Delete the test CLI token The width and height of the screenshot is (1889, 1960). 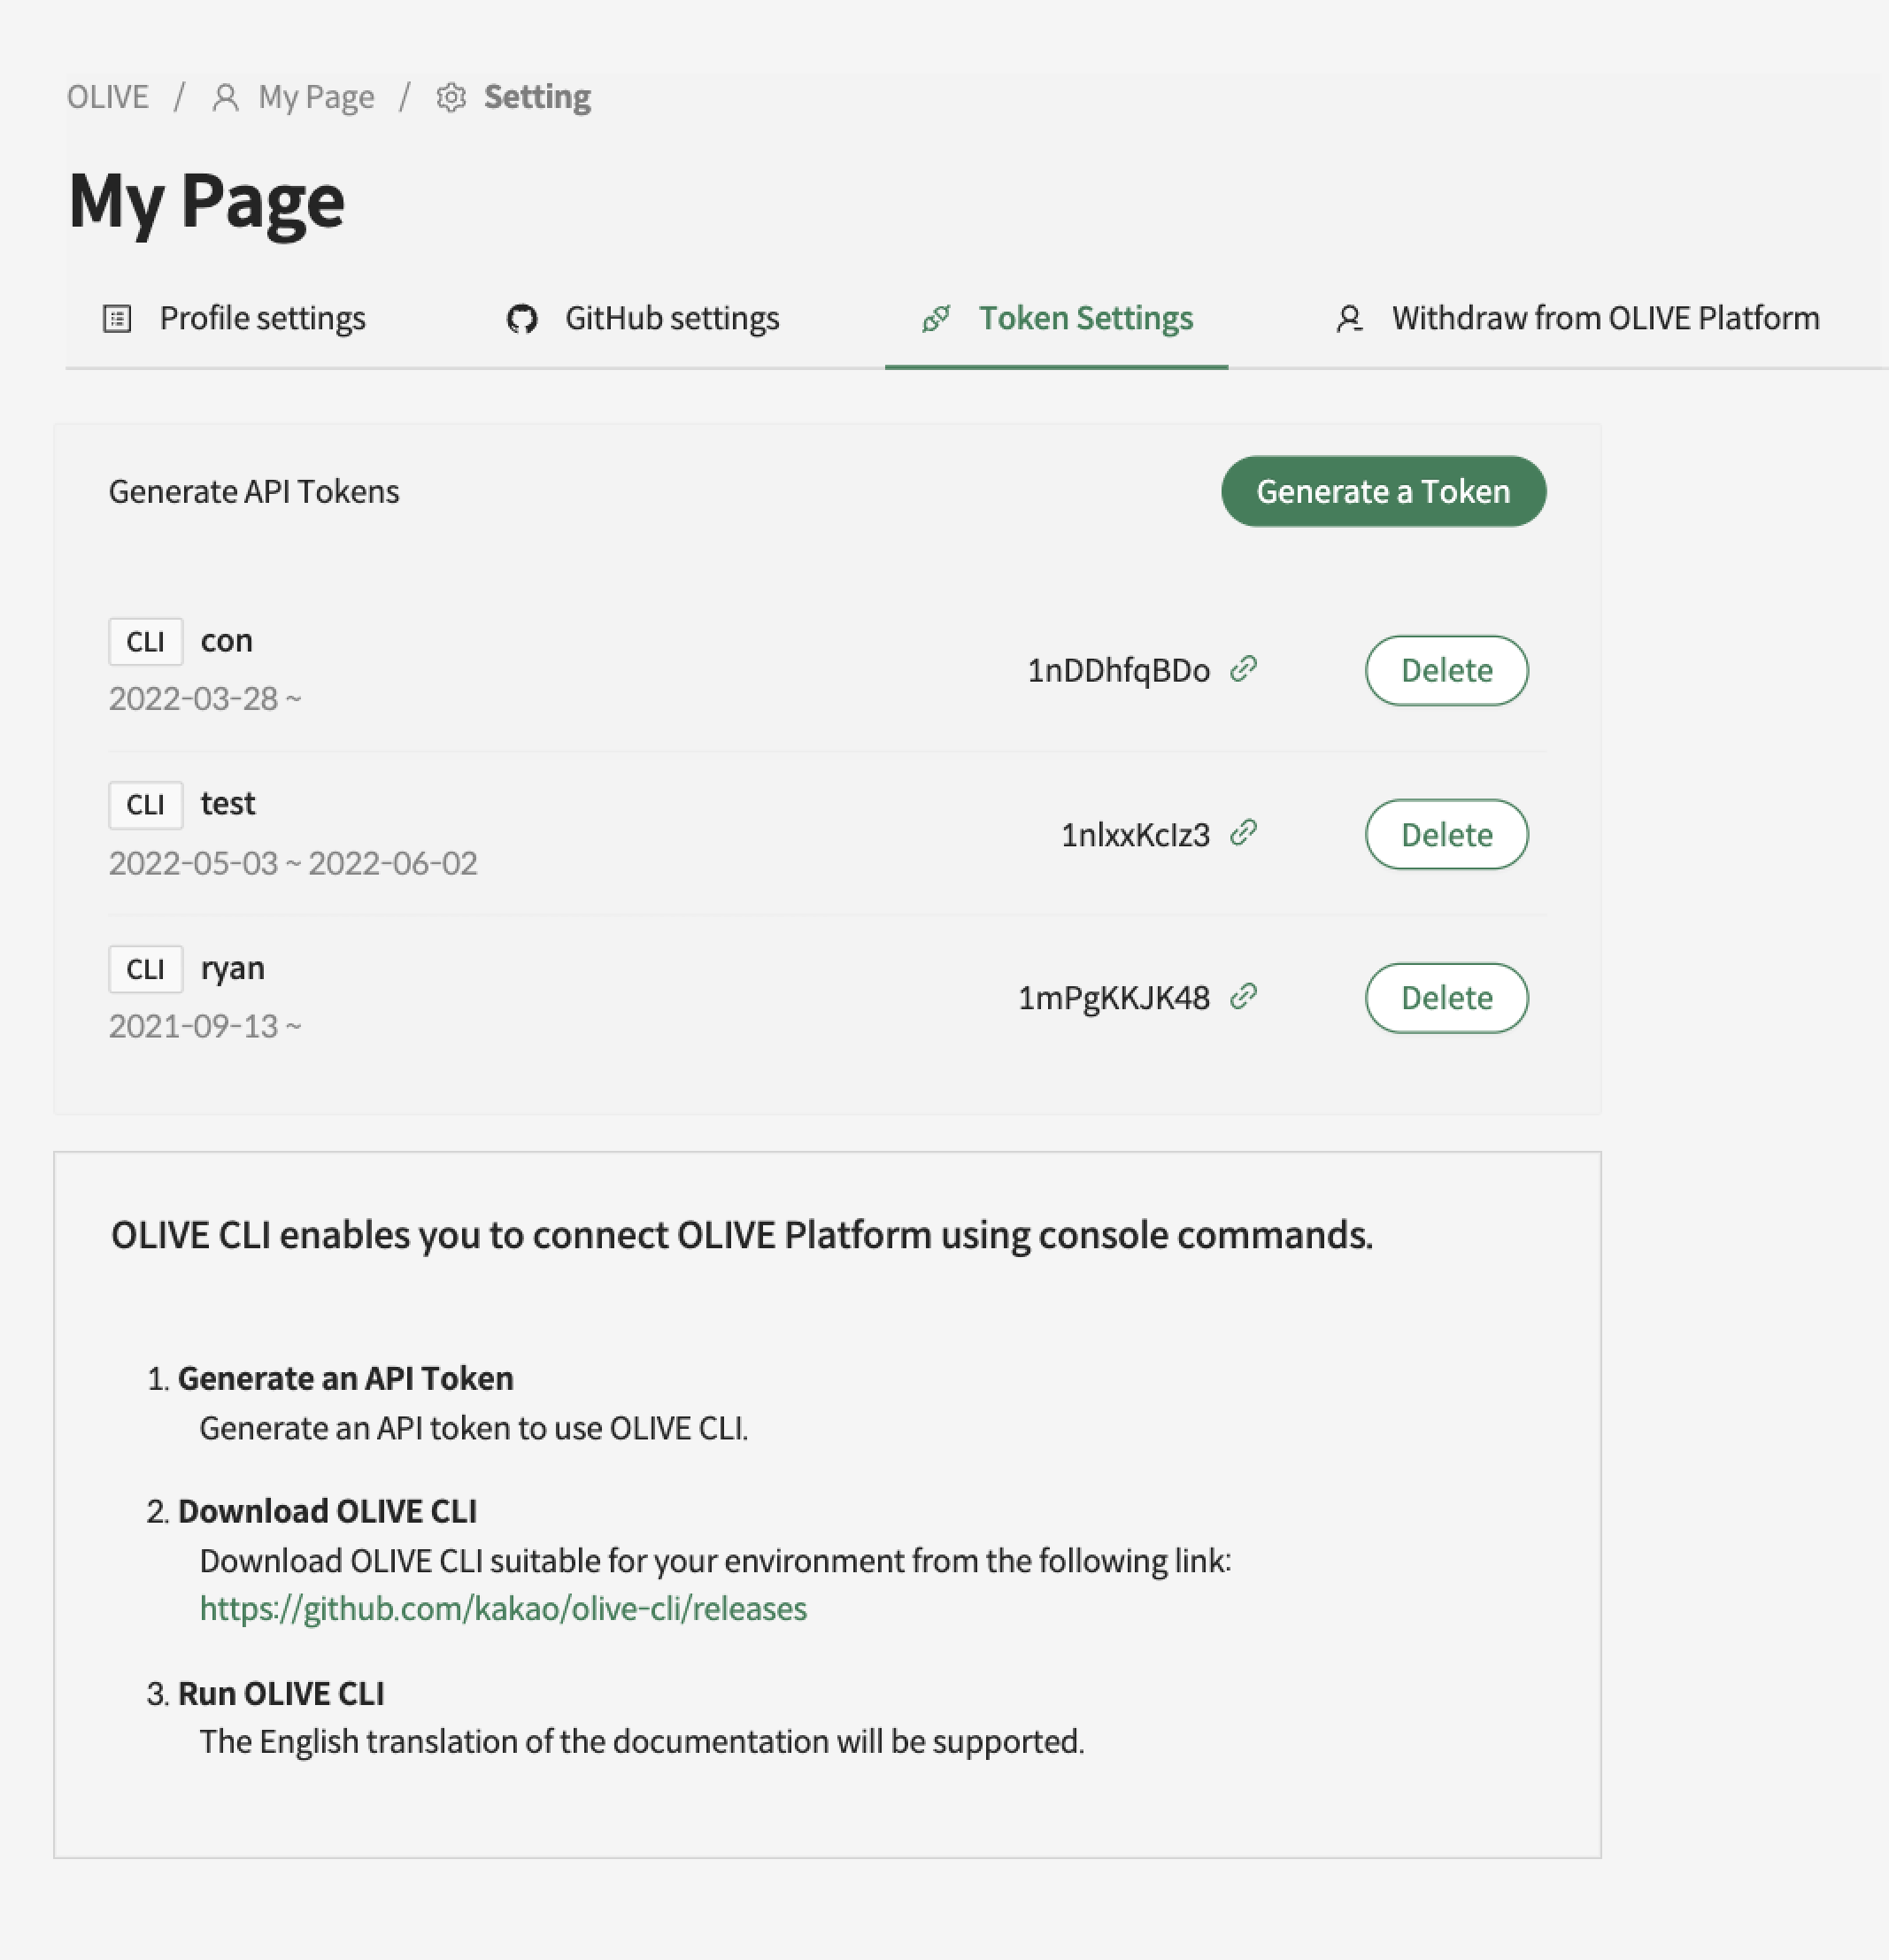coord(1446,835)
